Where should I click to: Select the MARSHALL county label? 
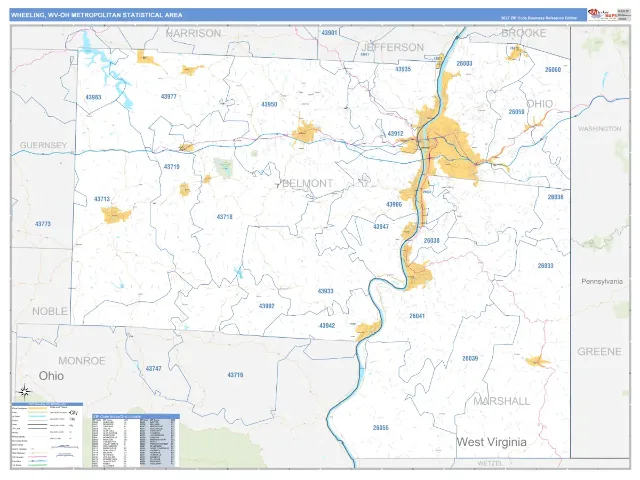pyautogui.click(x=502, y=401)
